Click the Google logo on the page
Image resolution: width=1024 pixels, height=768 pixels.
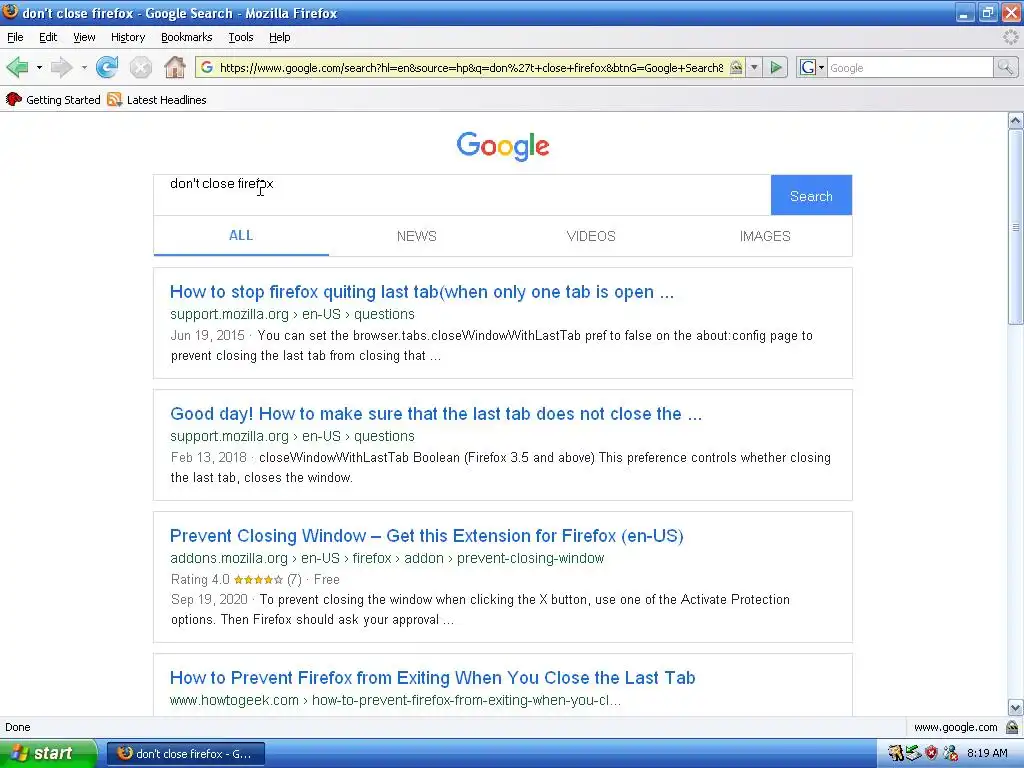[x=503, y=146]
